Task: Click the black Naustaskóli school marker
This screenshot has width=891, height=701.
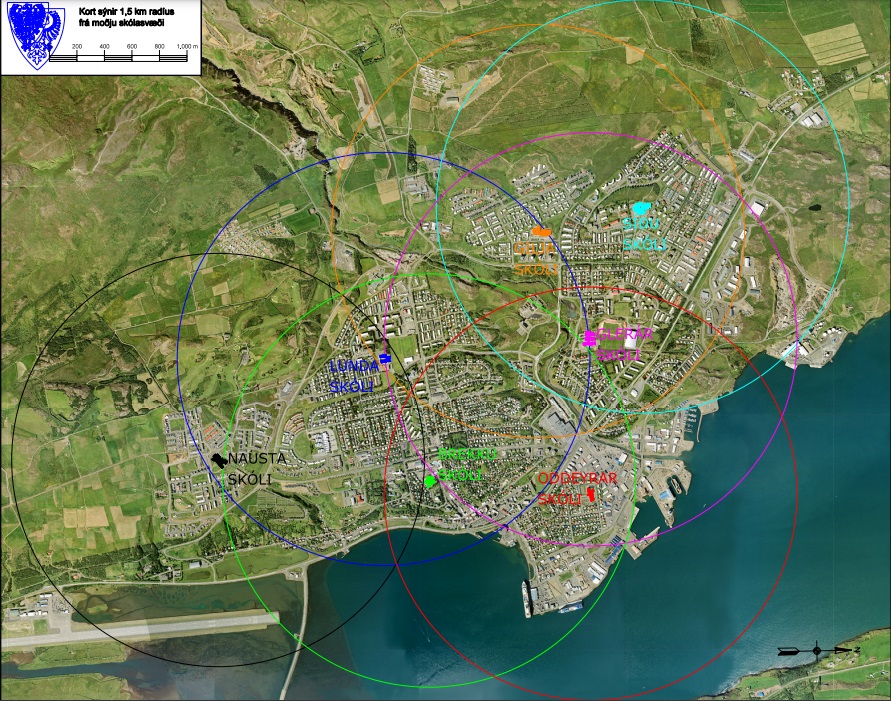Action: pos(219,460)
